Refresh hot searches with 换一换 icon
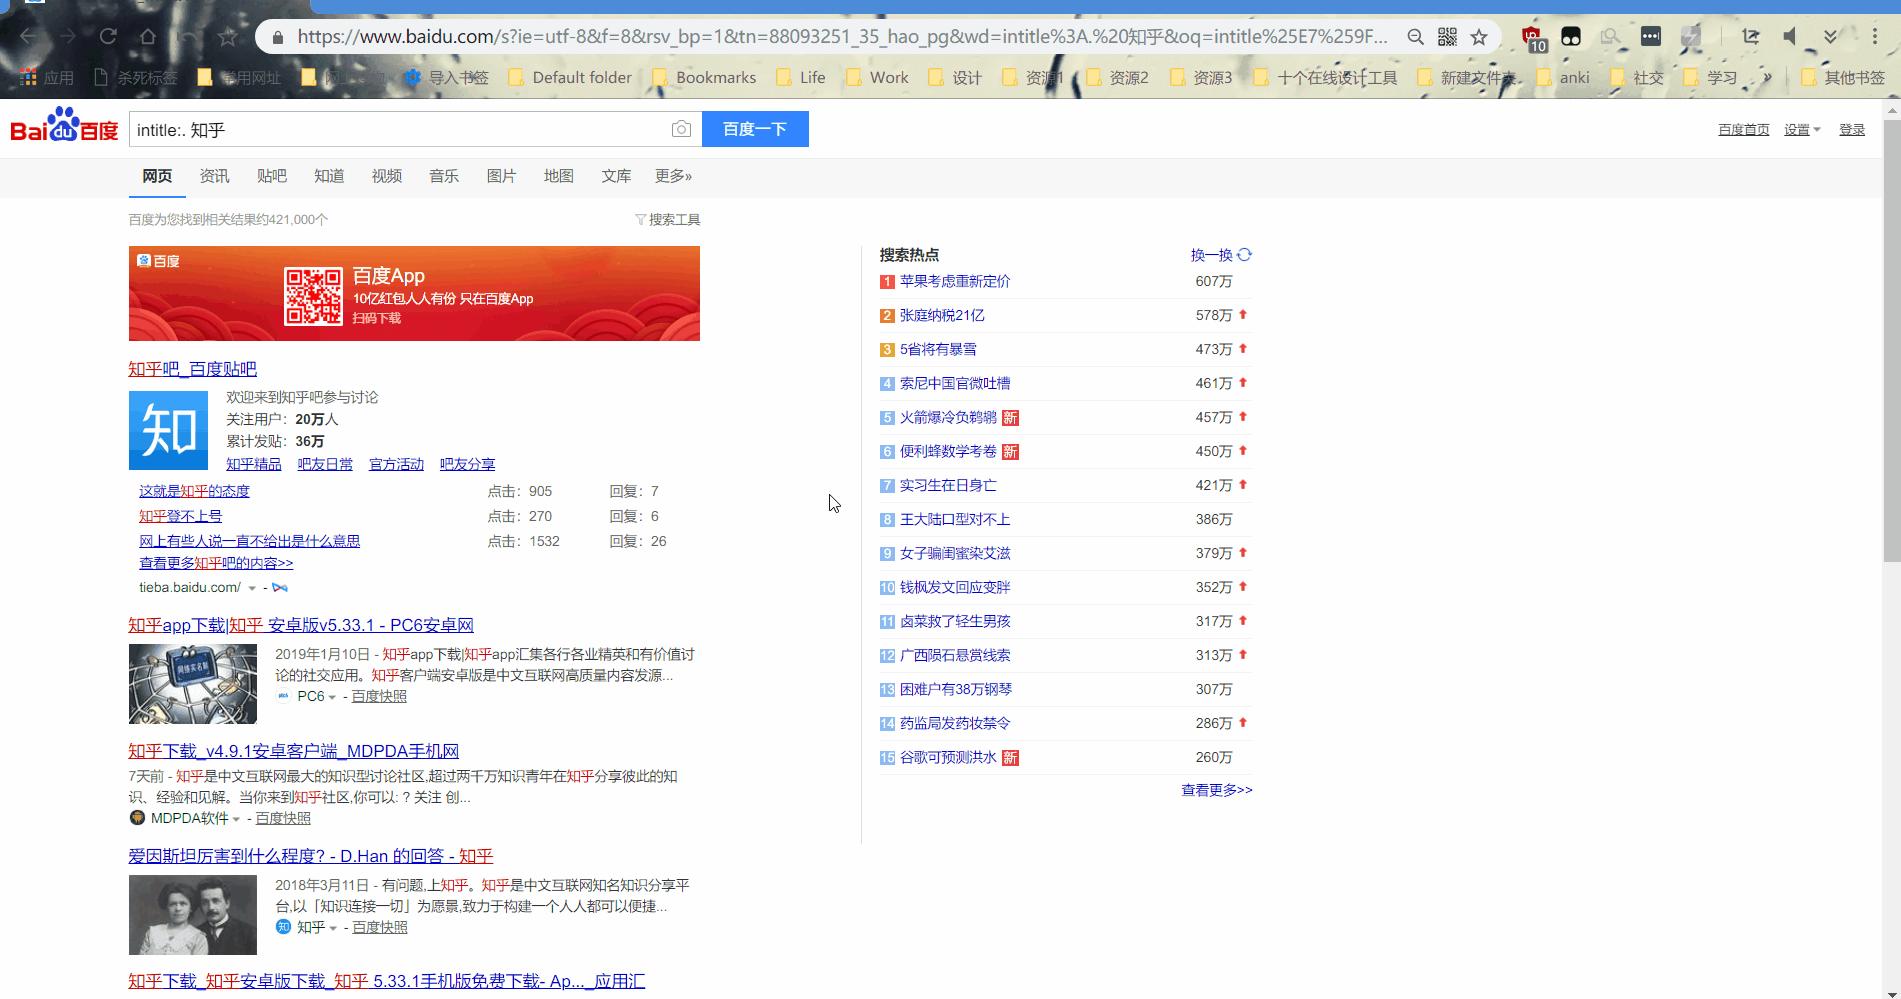The image size is (1901, 999). [1245, 255]
